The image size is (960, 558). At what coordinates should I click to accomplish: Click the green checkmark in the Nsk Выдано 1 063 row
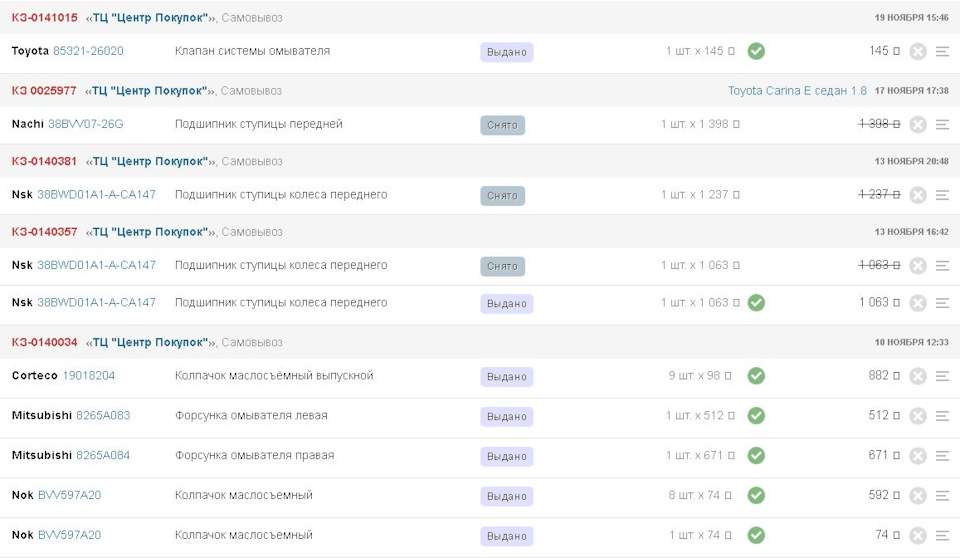[756, 303]
